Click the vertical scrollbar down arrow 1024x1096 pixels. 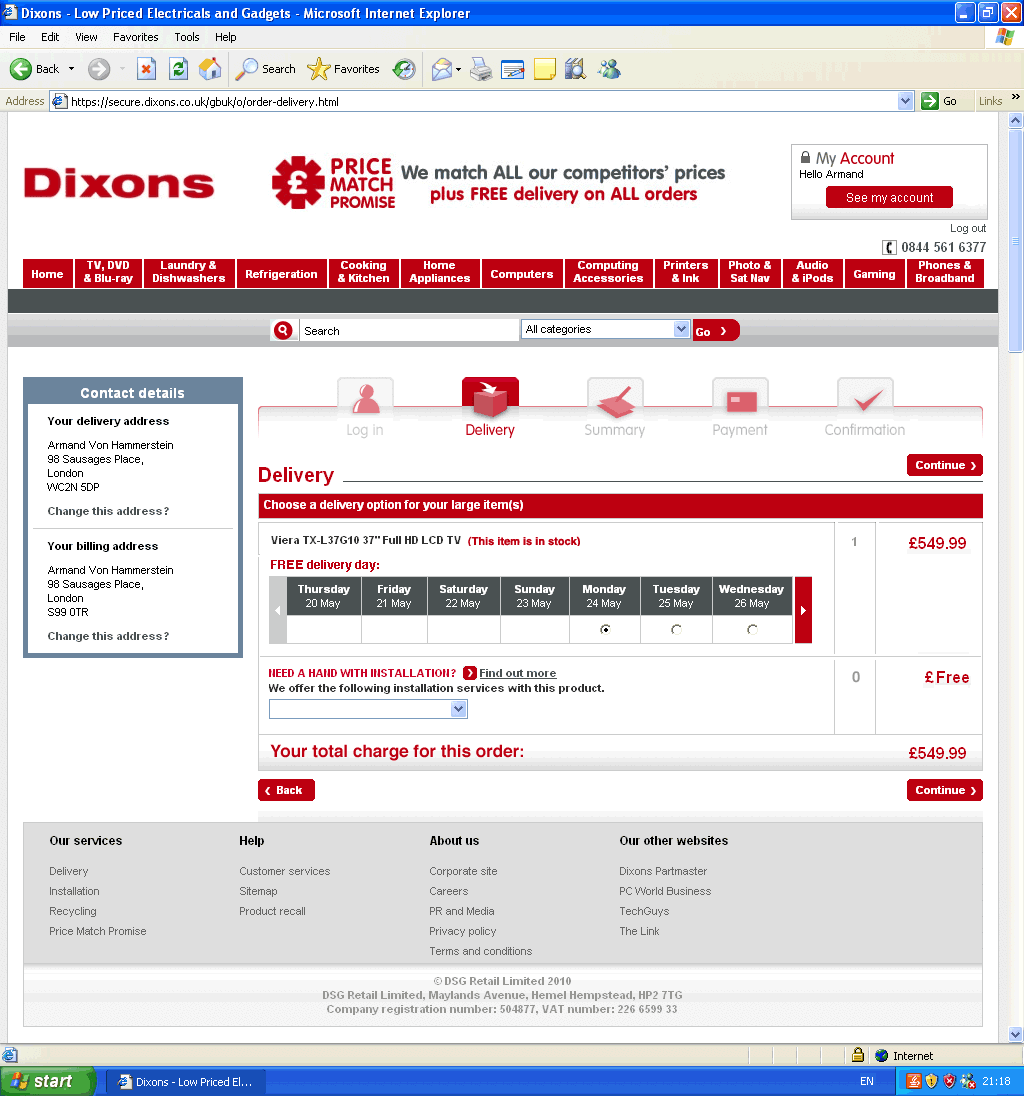pyautogui.click(x=1016, y=1034)
